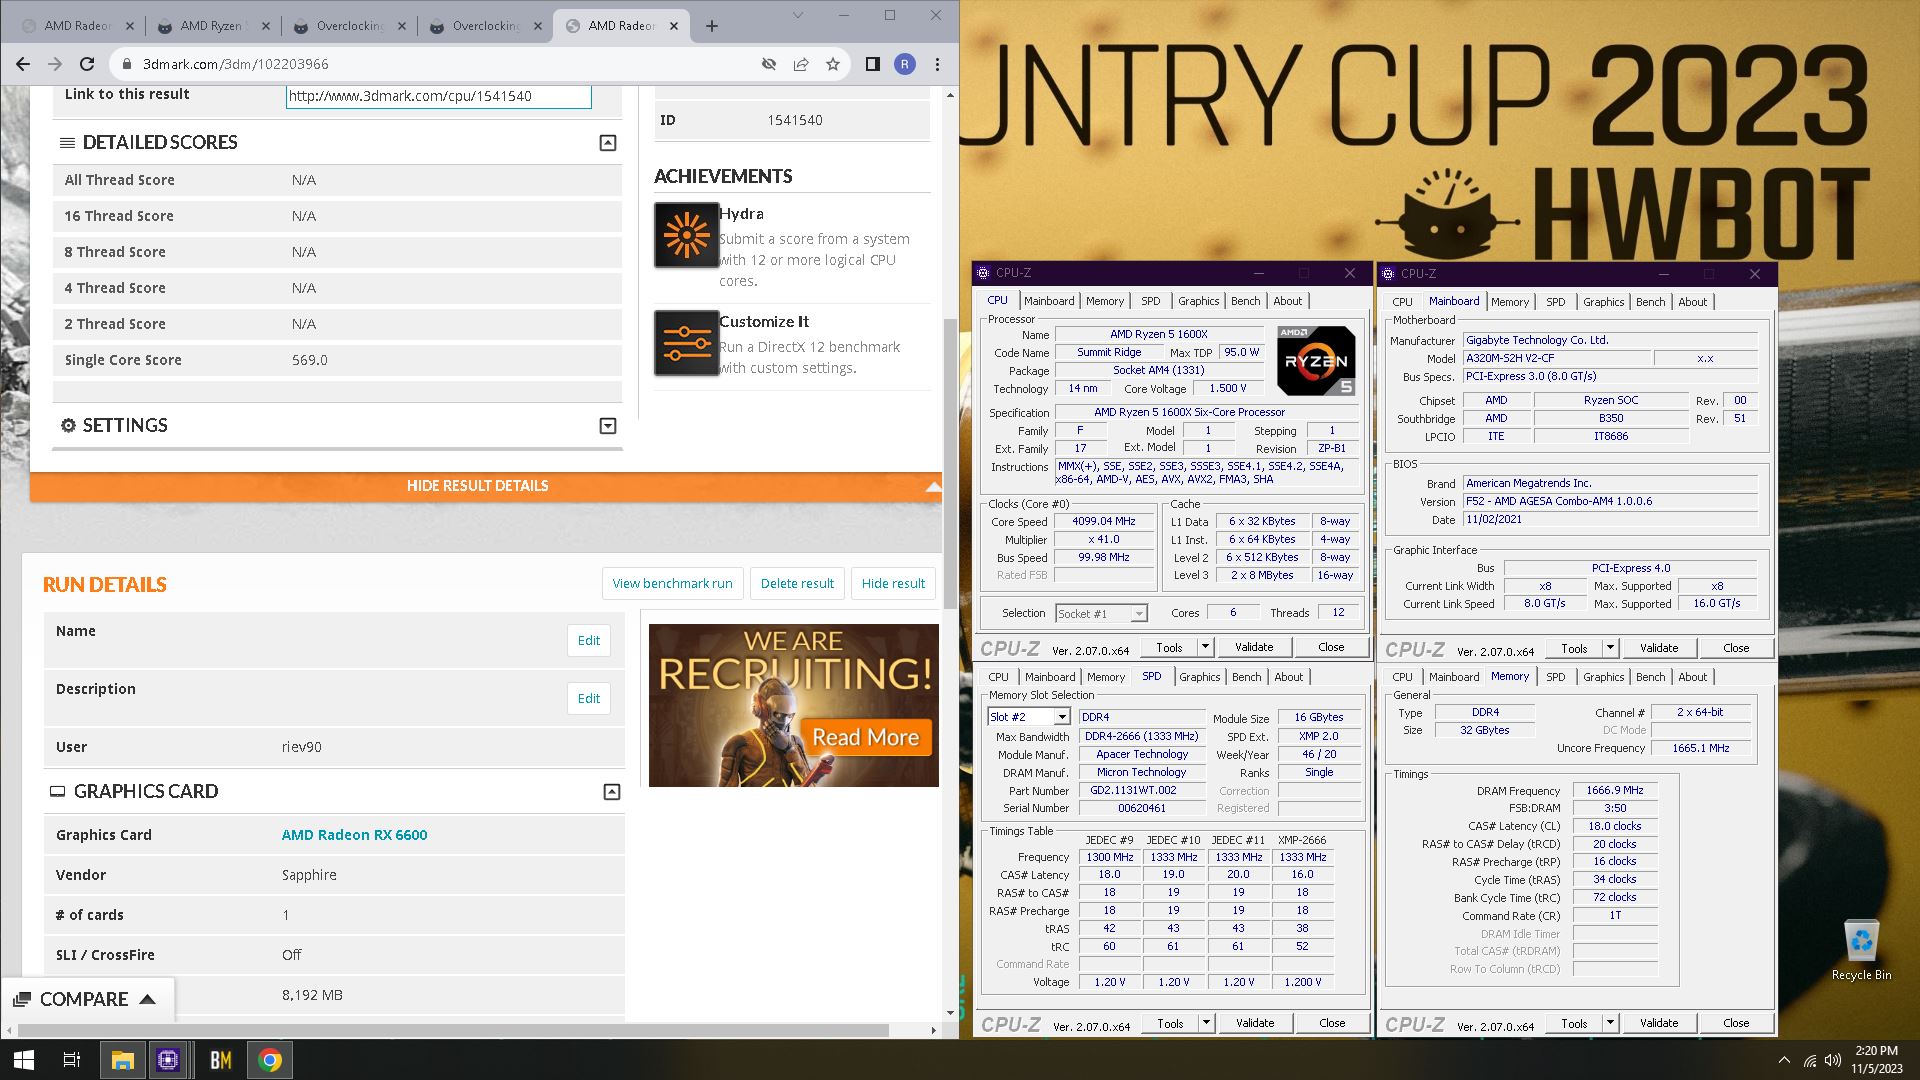Image resolution: width=1920 pixels, height=1080 pixels.
Task: Click the Chrome forward arrow
Action: [x=55, y=64]
